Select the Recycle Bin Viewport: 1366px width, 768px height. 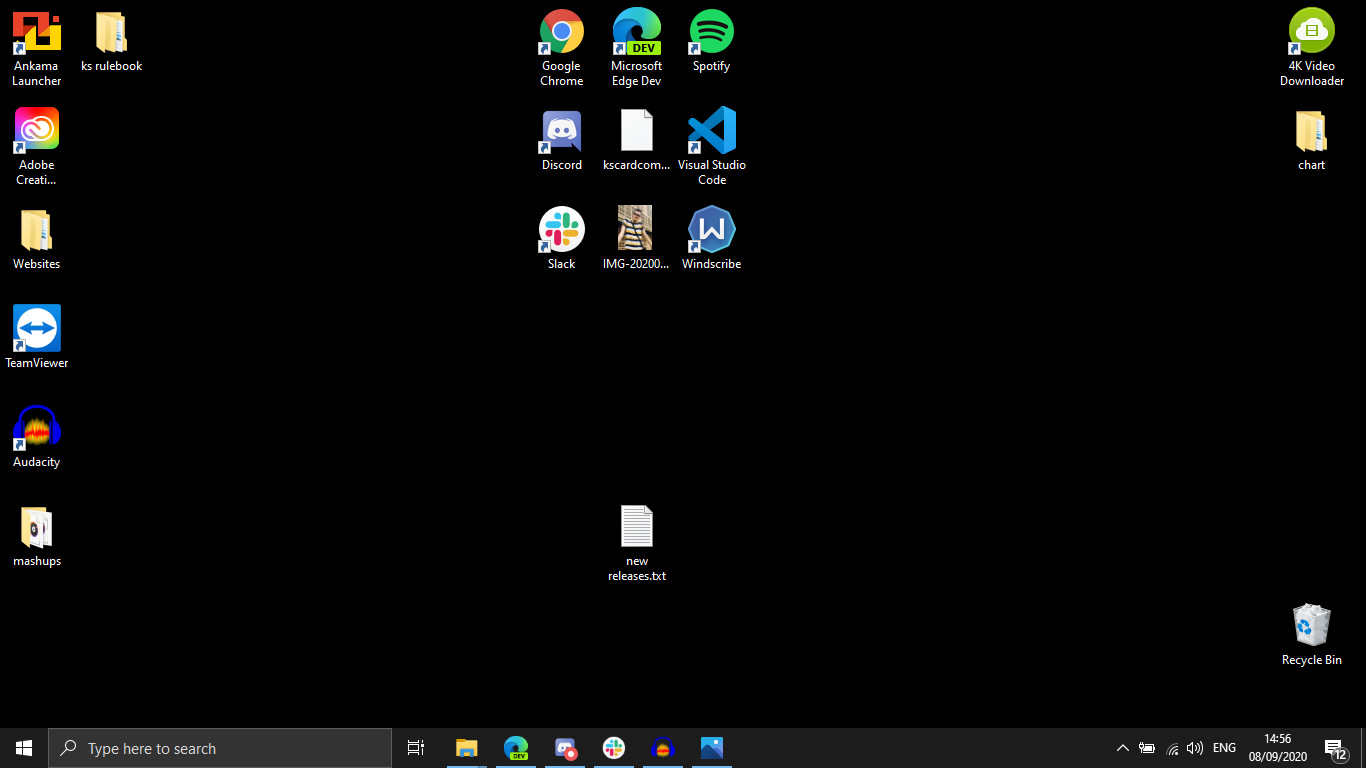click(x=1312, y=635)
